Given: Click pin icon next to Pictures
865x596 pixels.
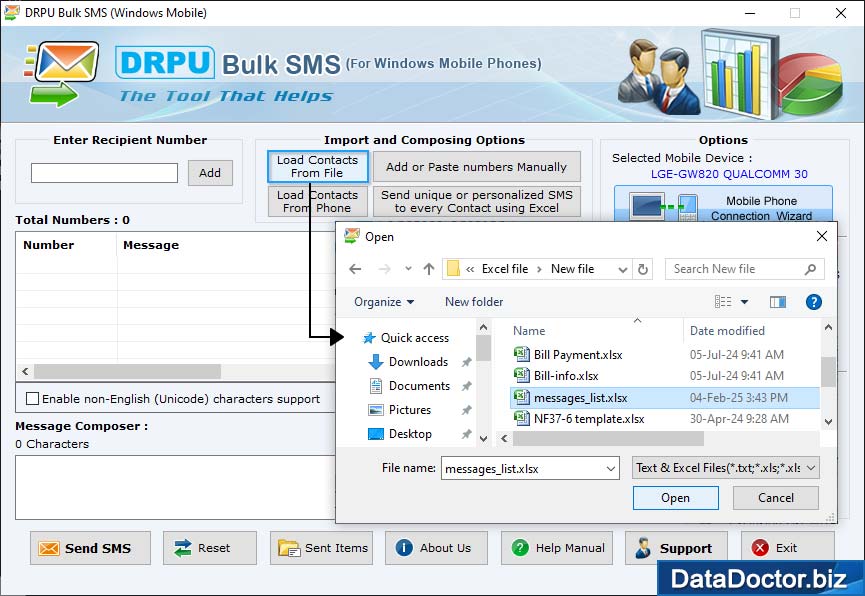Looking at the screenshot, I should coord(467,410).
